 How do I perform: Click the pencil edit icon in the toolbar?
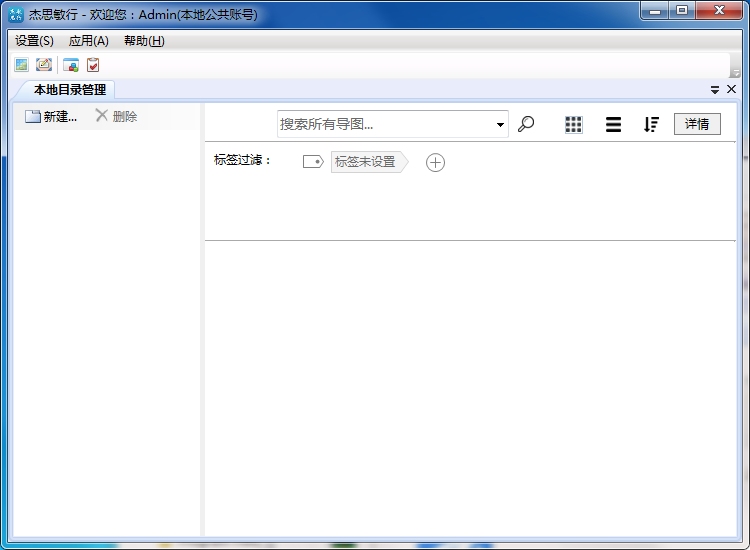[x=44, y=65]
